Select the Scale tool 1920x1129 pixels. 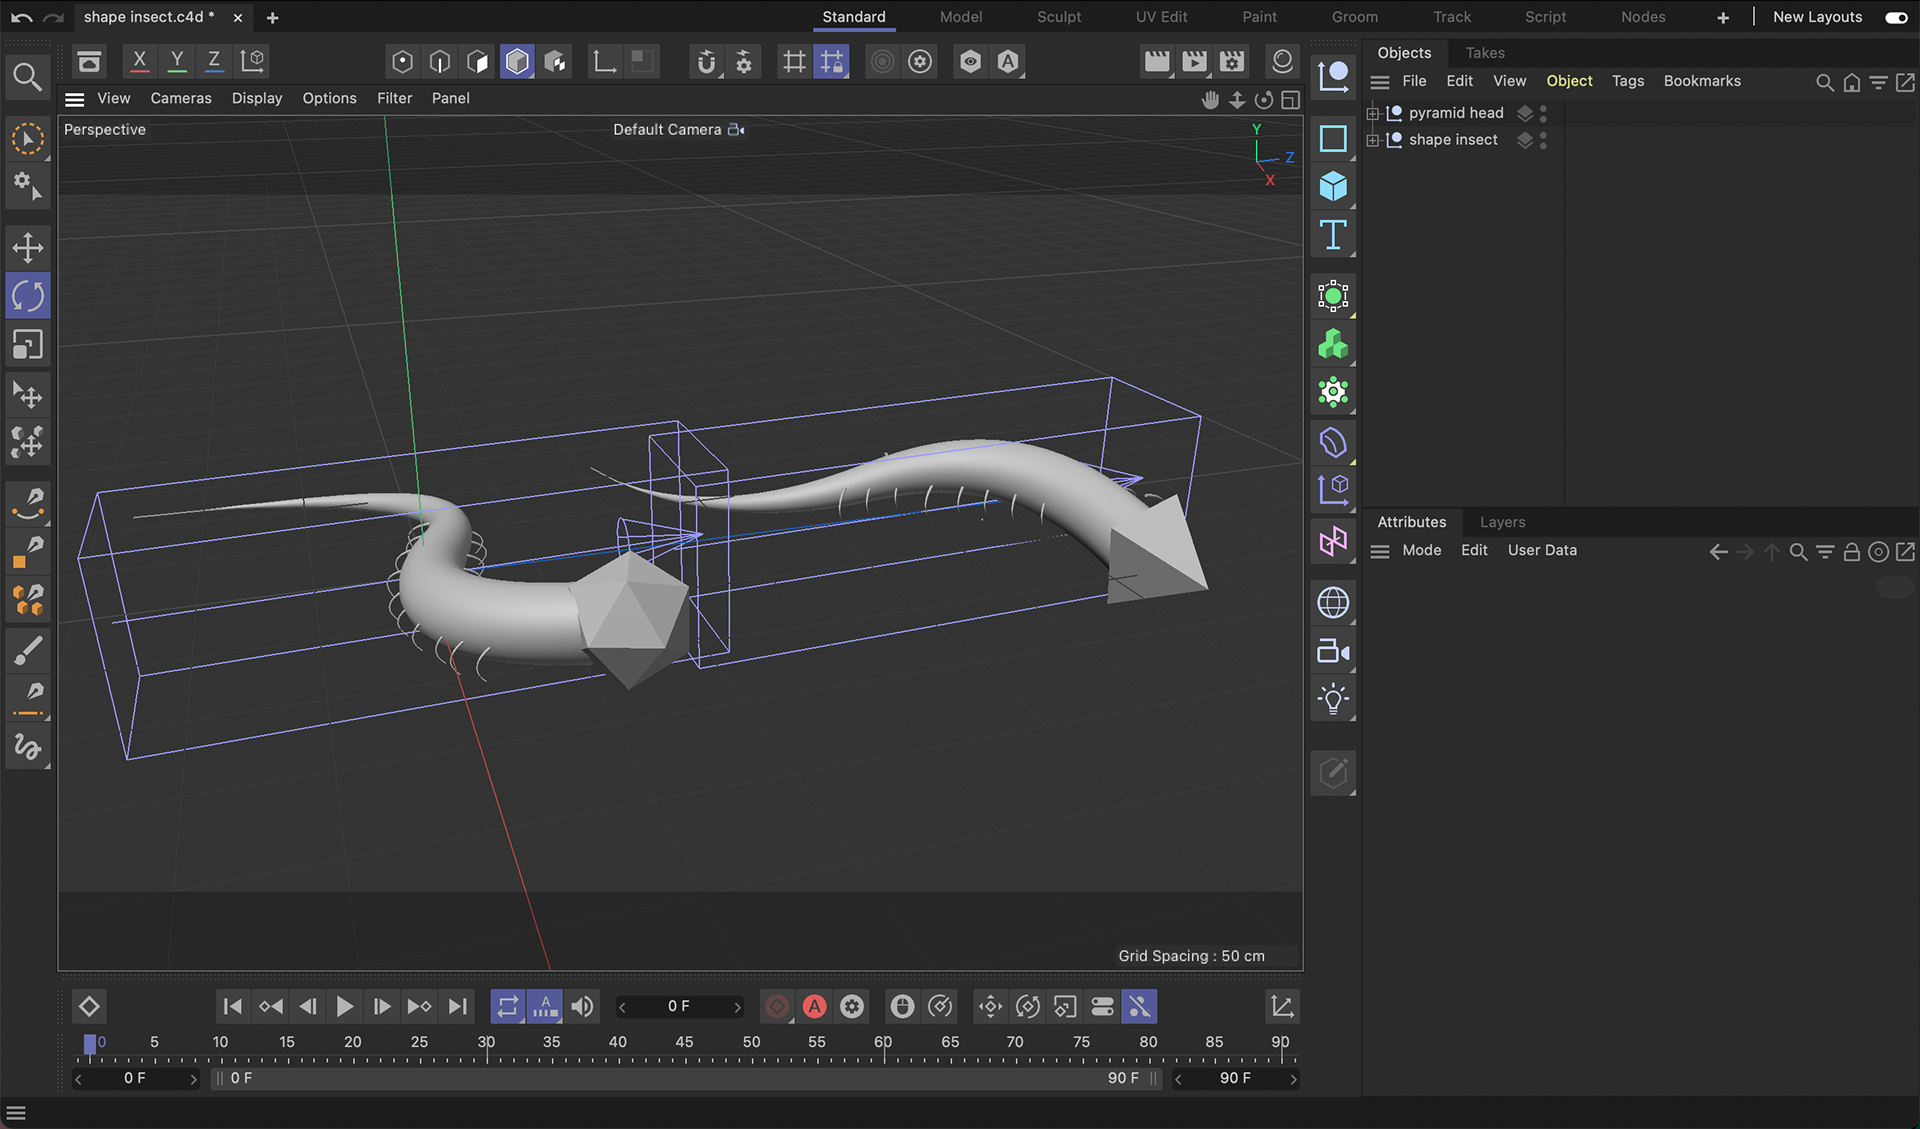(27, 345)
